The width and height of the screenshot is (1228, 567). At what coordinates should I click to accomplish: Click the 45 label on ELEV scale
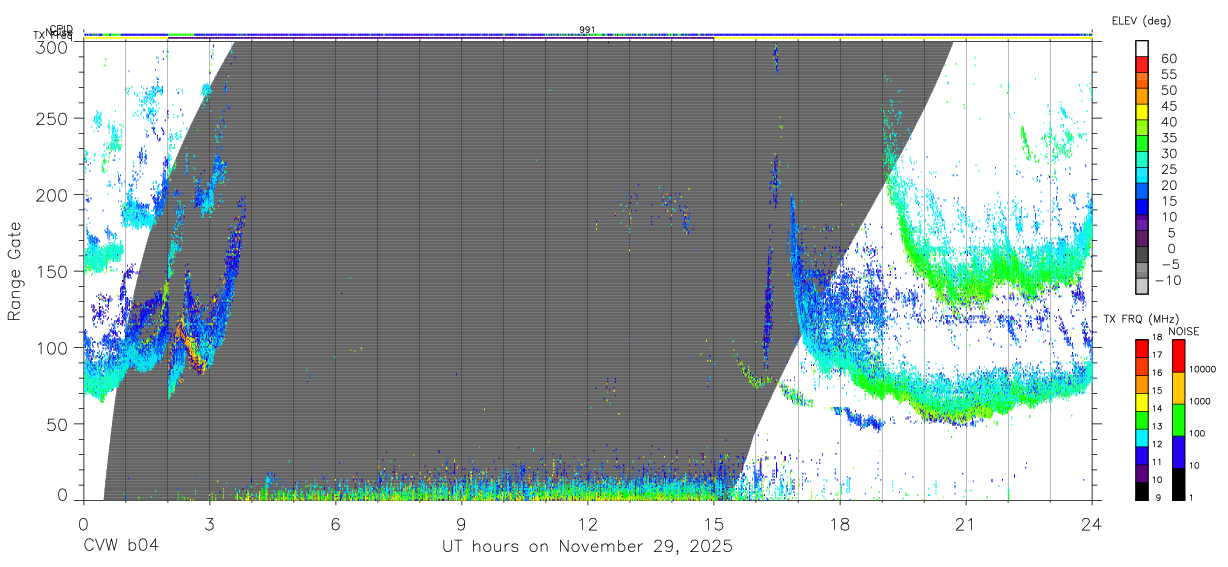pos(1168,106)
